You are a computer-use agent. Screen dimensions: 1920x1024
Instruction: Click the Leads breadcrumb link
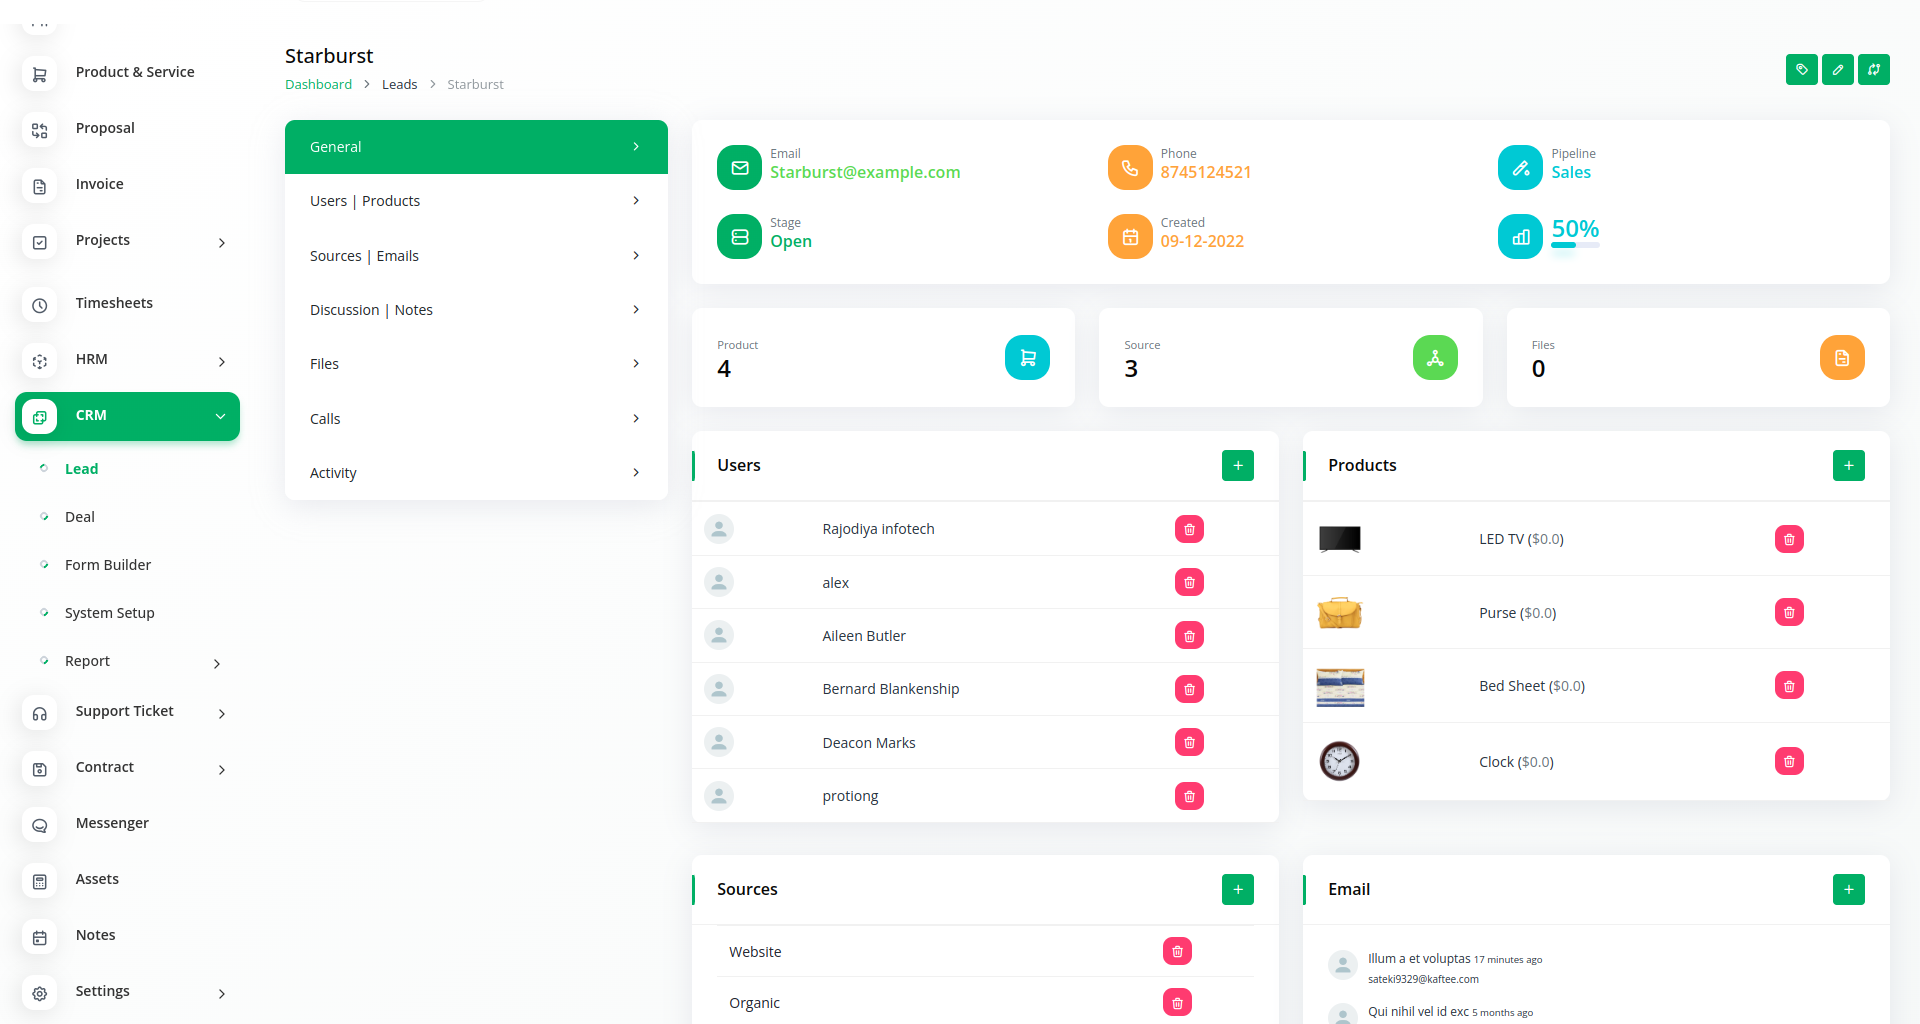399,85
